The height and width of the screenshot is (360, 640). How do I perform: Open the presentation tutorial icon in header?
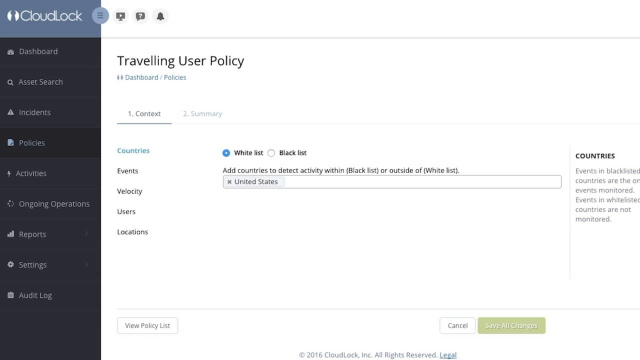pos(120,16)
